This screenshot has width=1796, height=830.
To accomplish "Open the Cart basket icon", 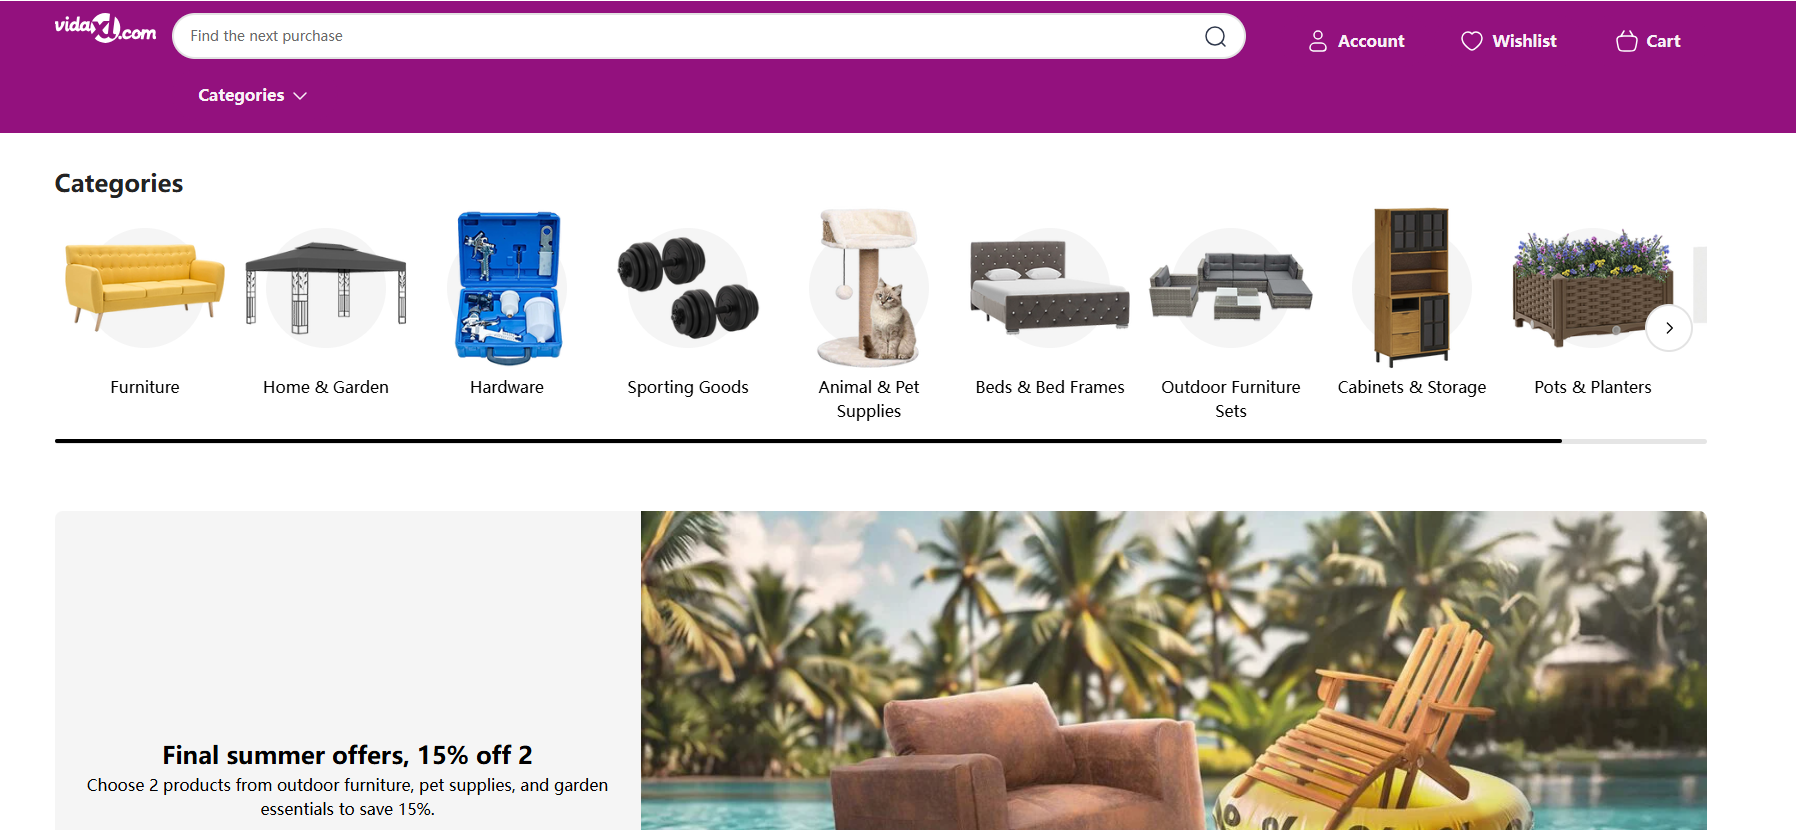I will (1627, 41).
